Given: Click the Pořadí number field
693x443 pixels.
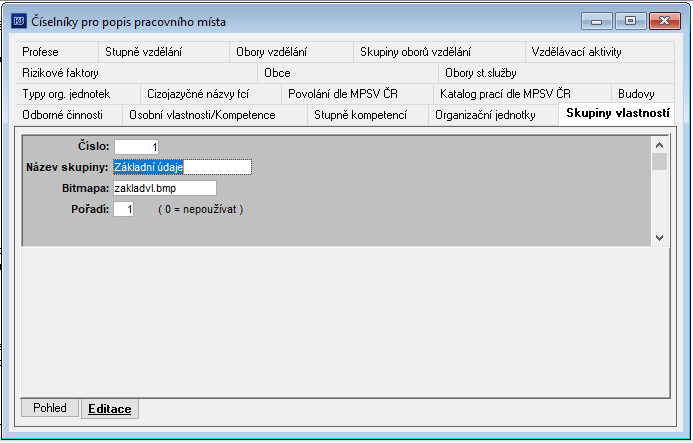Looking at the screenshot, I should click(123, 209).
